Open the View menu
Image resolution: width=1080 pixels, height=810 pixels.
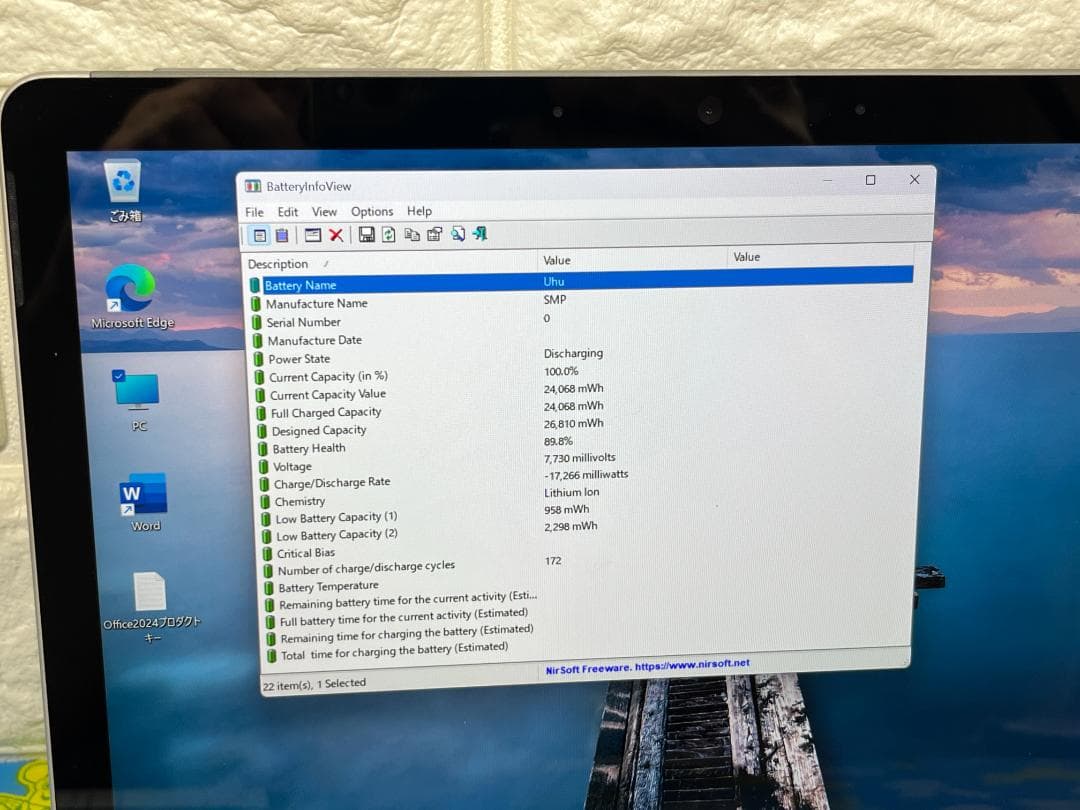pos(324,212)
